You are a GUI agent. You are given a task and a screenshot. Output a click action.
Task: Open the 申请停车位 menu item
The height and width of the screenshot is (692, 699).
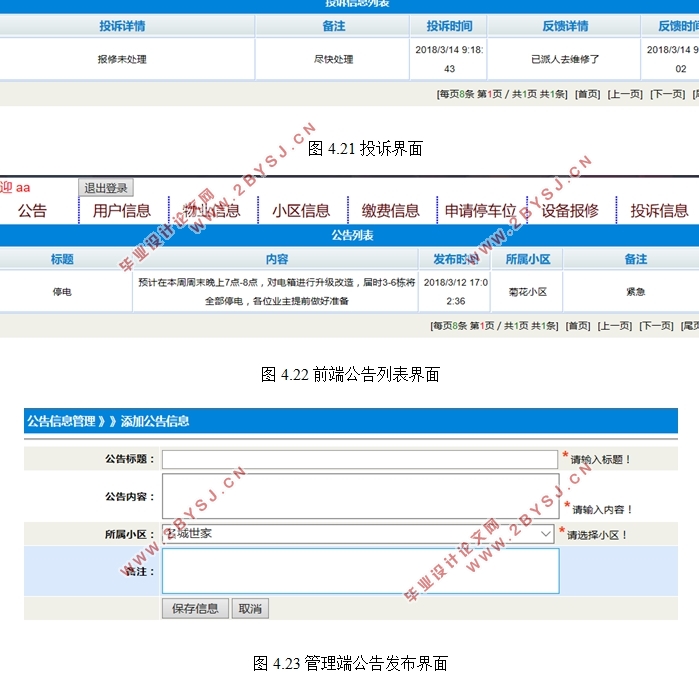480,210
